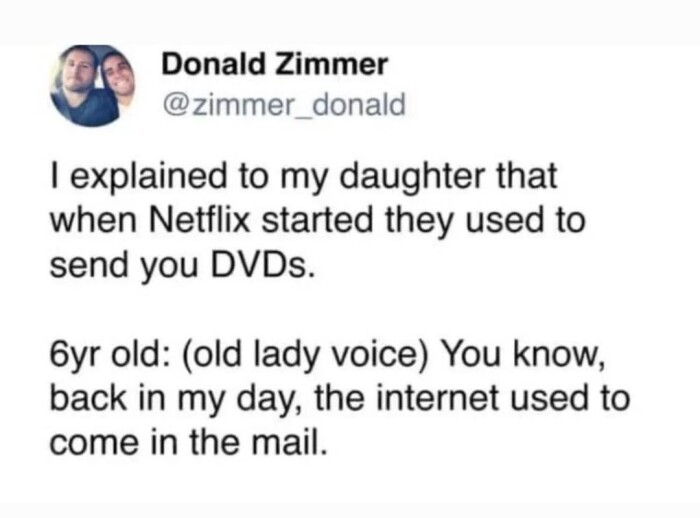Click the @zimmer_donald handle
Viewport: 700px width, 518px height.
tap(283, 104)
